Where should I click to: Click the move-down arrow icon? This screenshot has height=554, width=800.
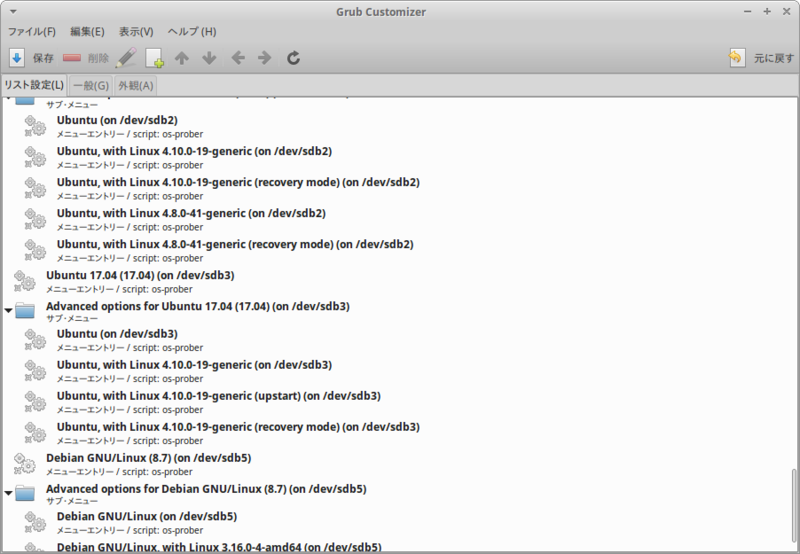tap(209, 58)
